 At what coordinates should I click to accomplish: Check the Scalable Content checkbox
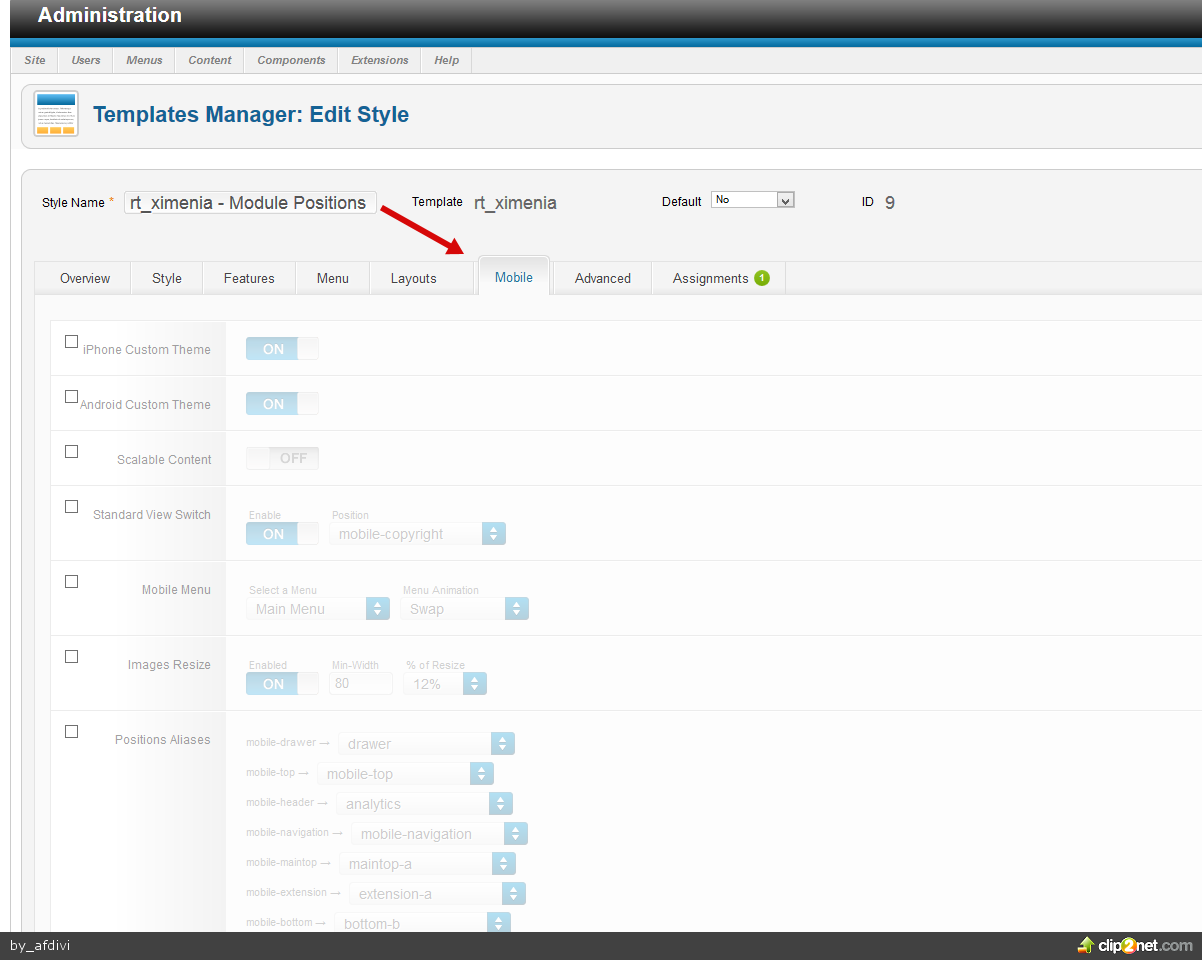(x=71, y=452)
